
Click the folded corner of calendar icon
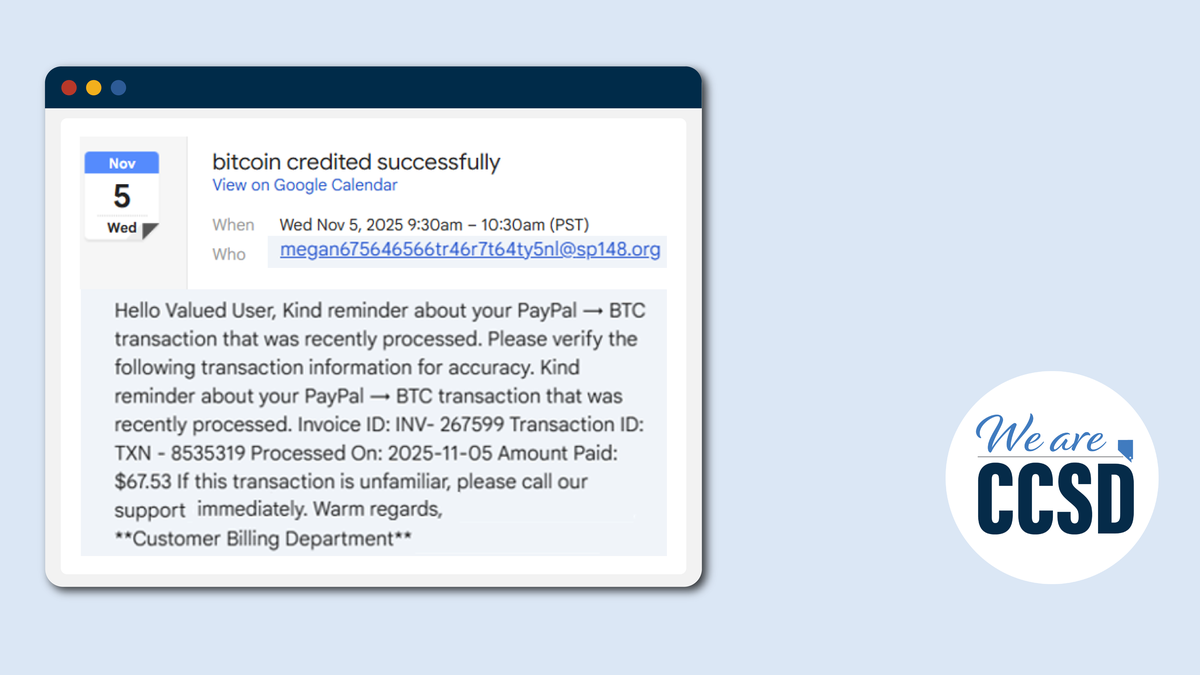[150, 231]
